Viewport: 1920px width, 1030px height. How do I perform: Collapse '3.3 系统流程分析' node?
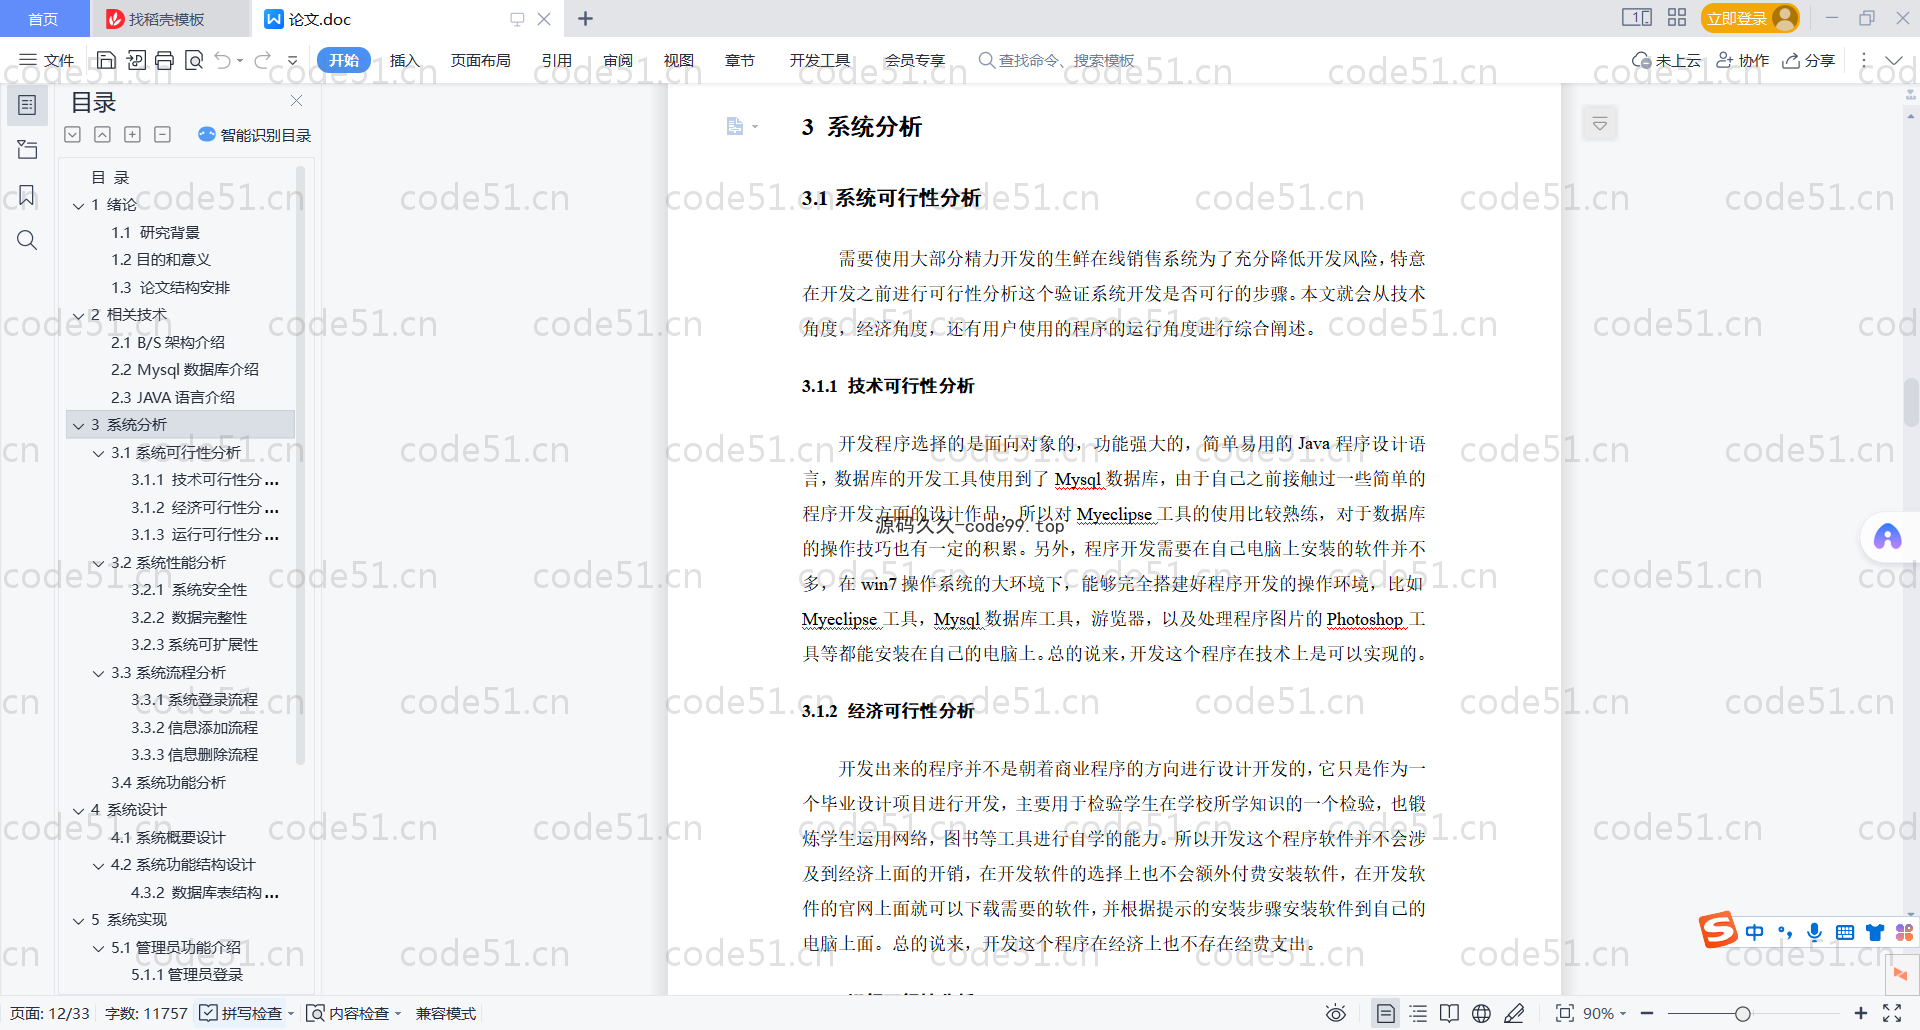point(98,673)
